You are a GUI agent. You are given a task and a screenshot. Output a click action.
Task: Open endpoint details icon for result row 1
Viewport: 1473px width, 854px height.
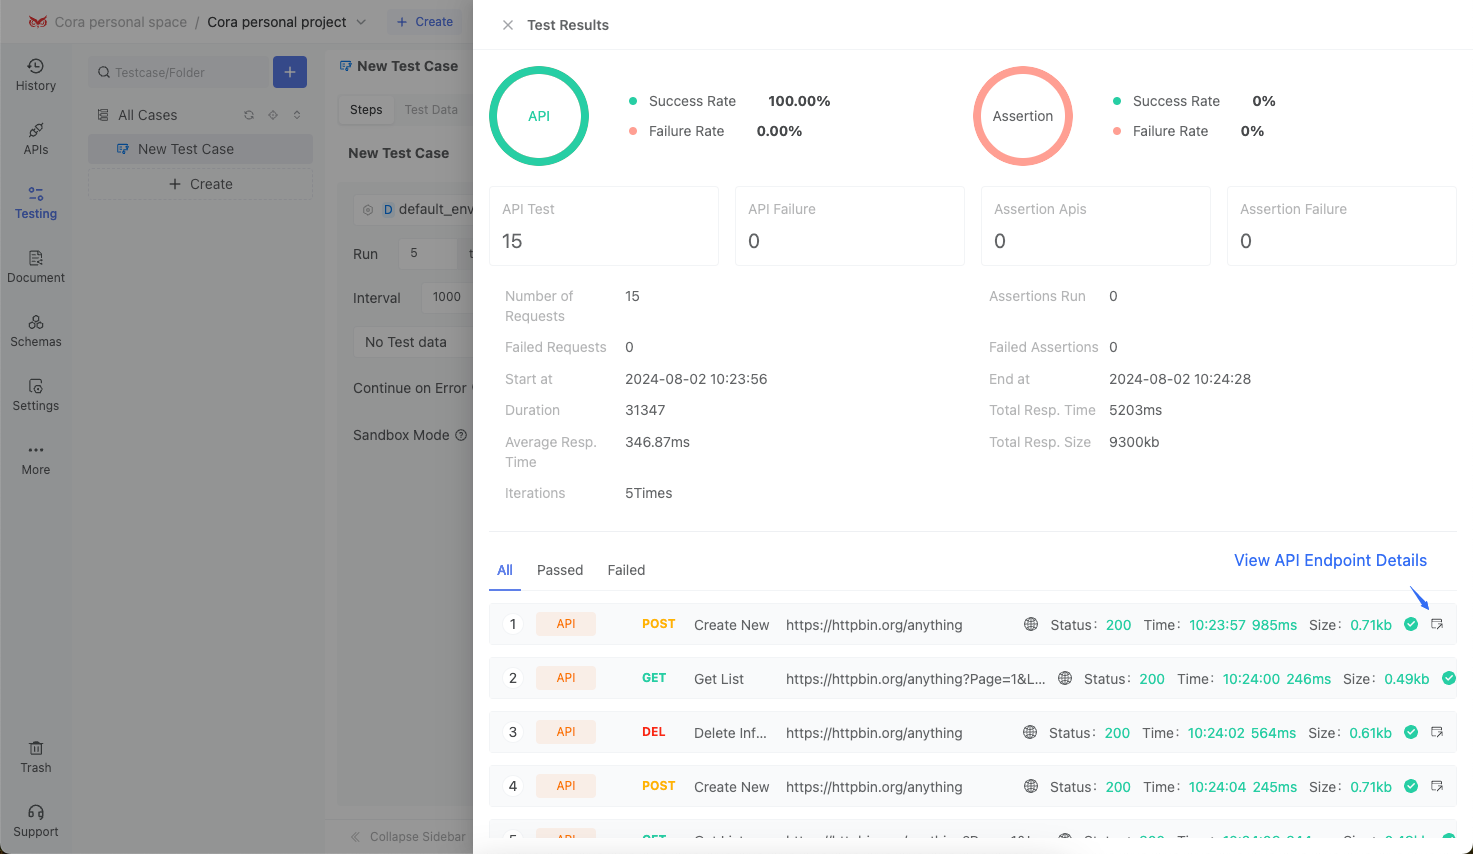coord(1437,624)
